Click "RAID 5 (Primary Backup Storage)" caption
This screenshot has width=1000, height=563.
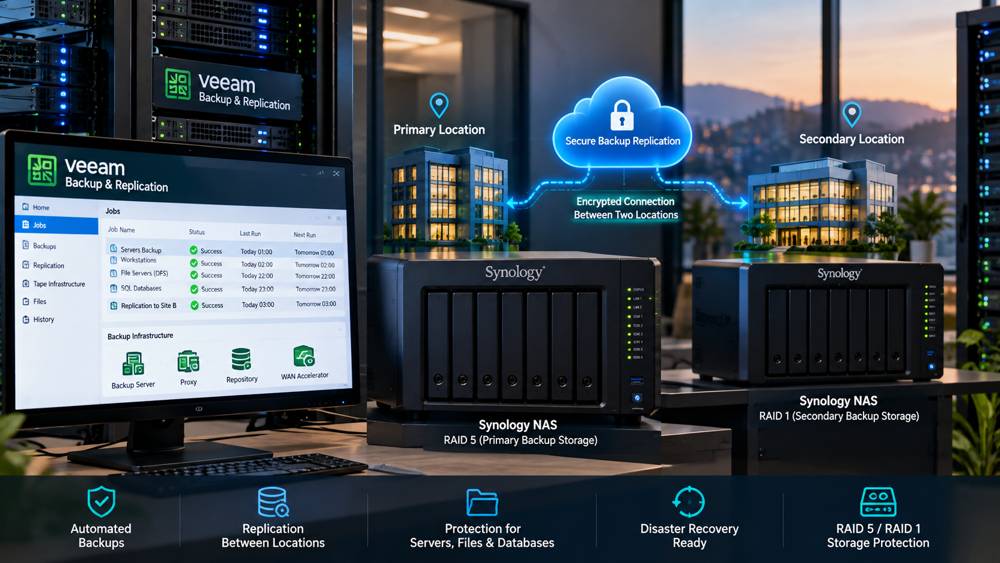pyautogui.click(x=520, y=440)
